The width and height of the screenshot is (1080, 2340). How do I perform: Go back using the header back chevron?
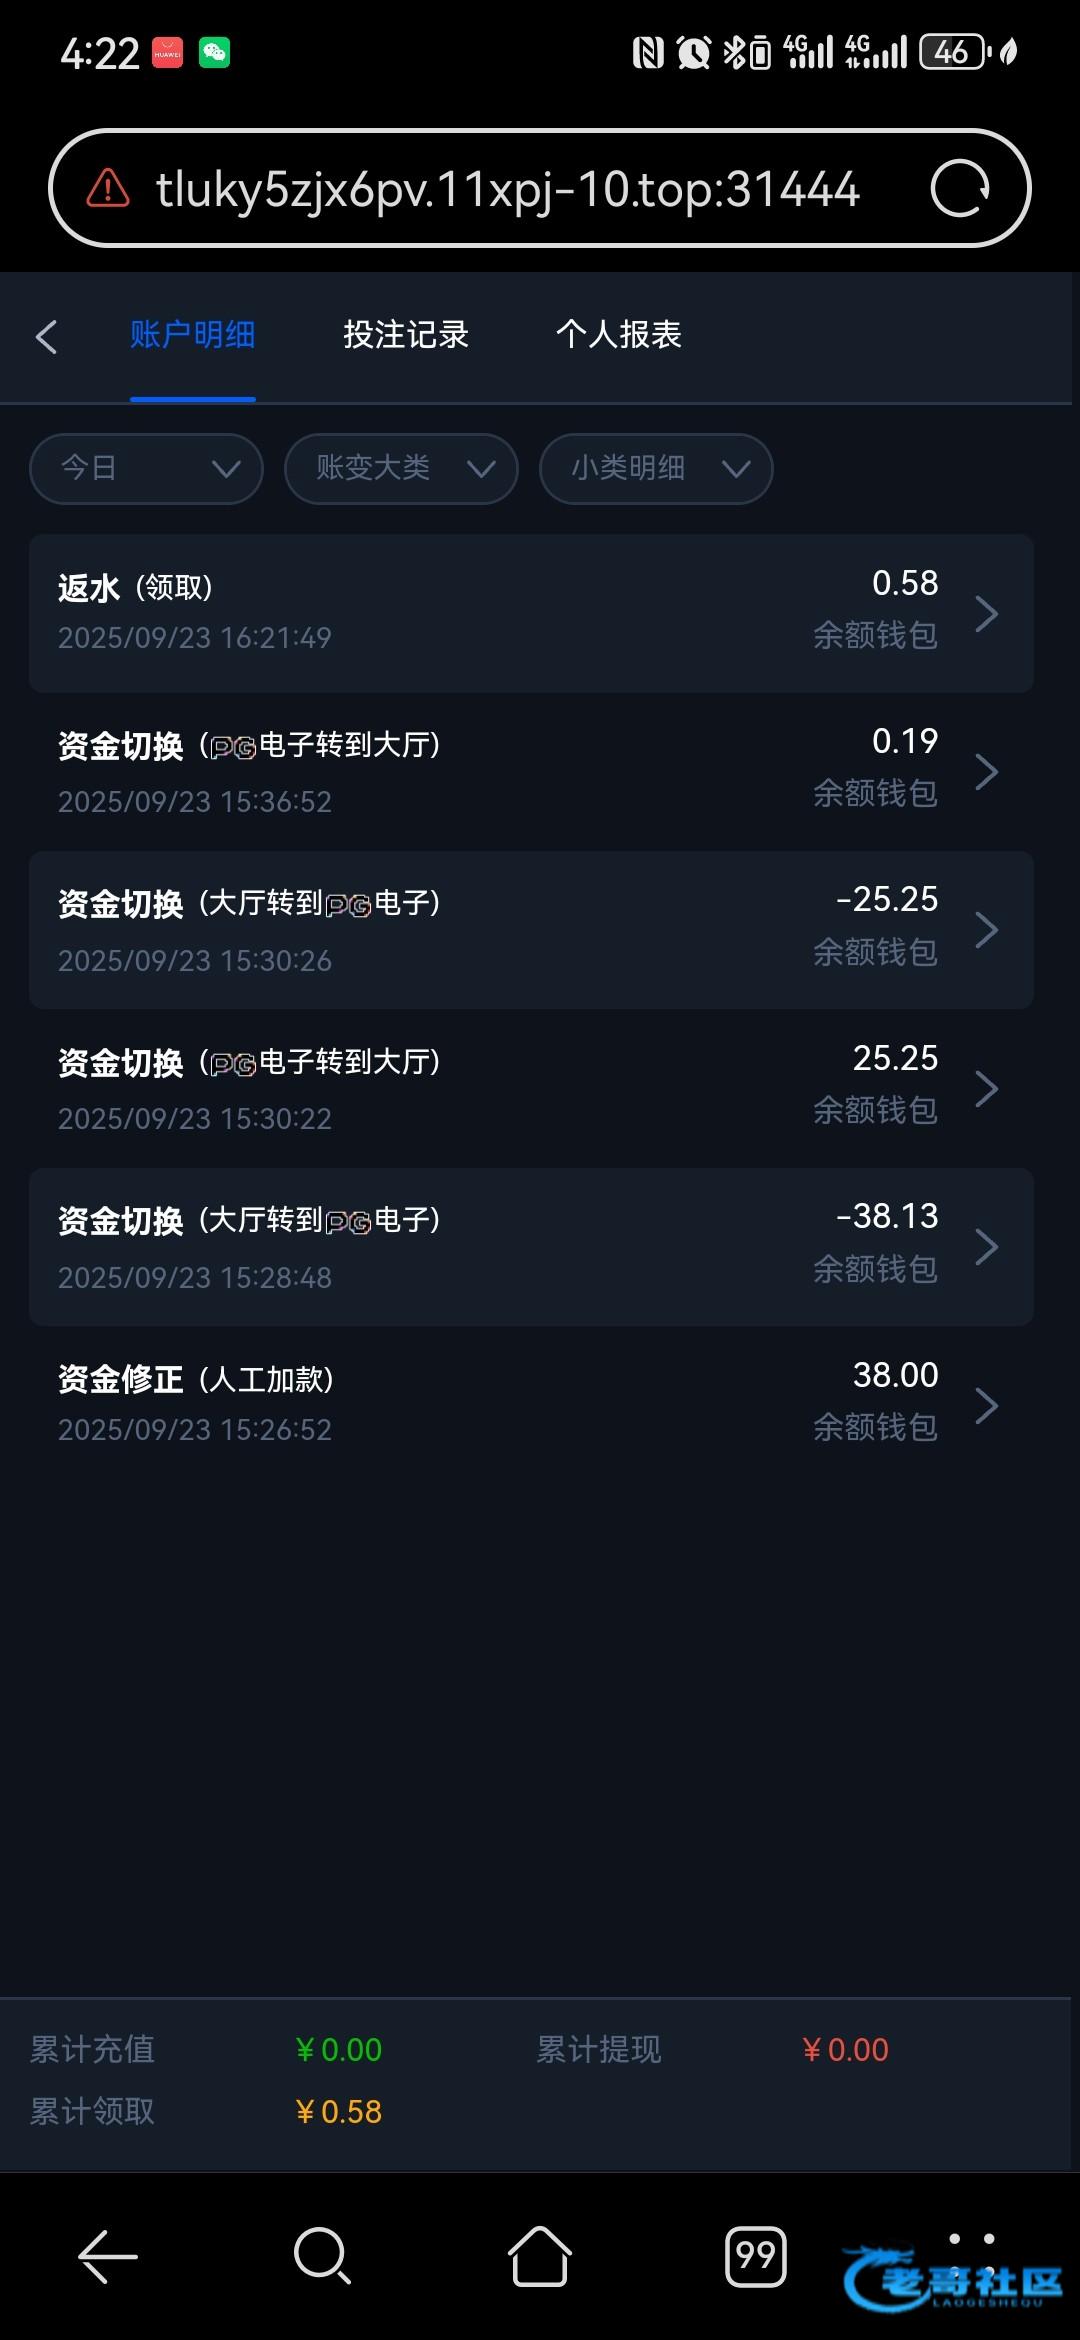pos(46,336)
